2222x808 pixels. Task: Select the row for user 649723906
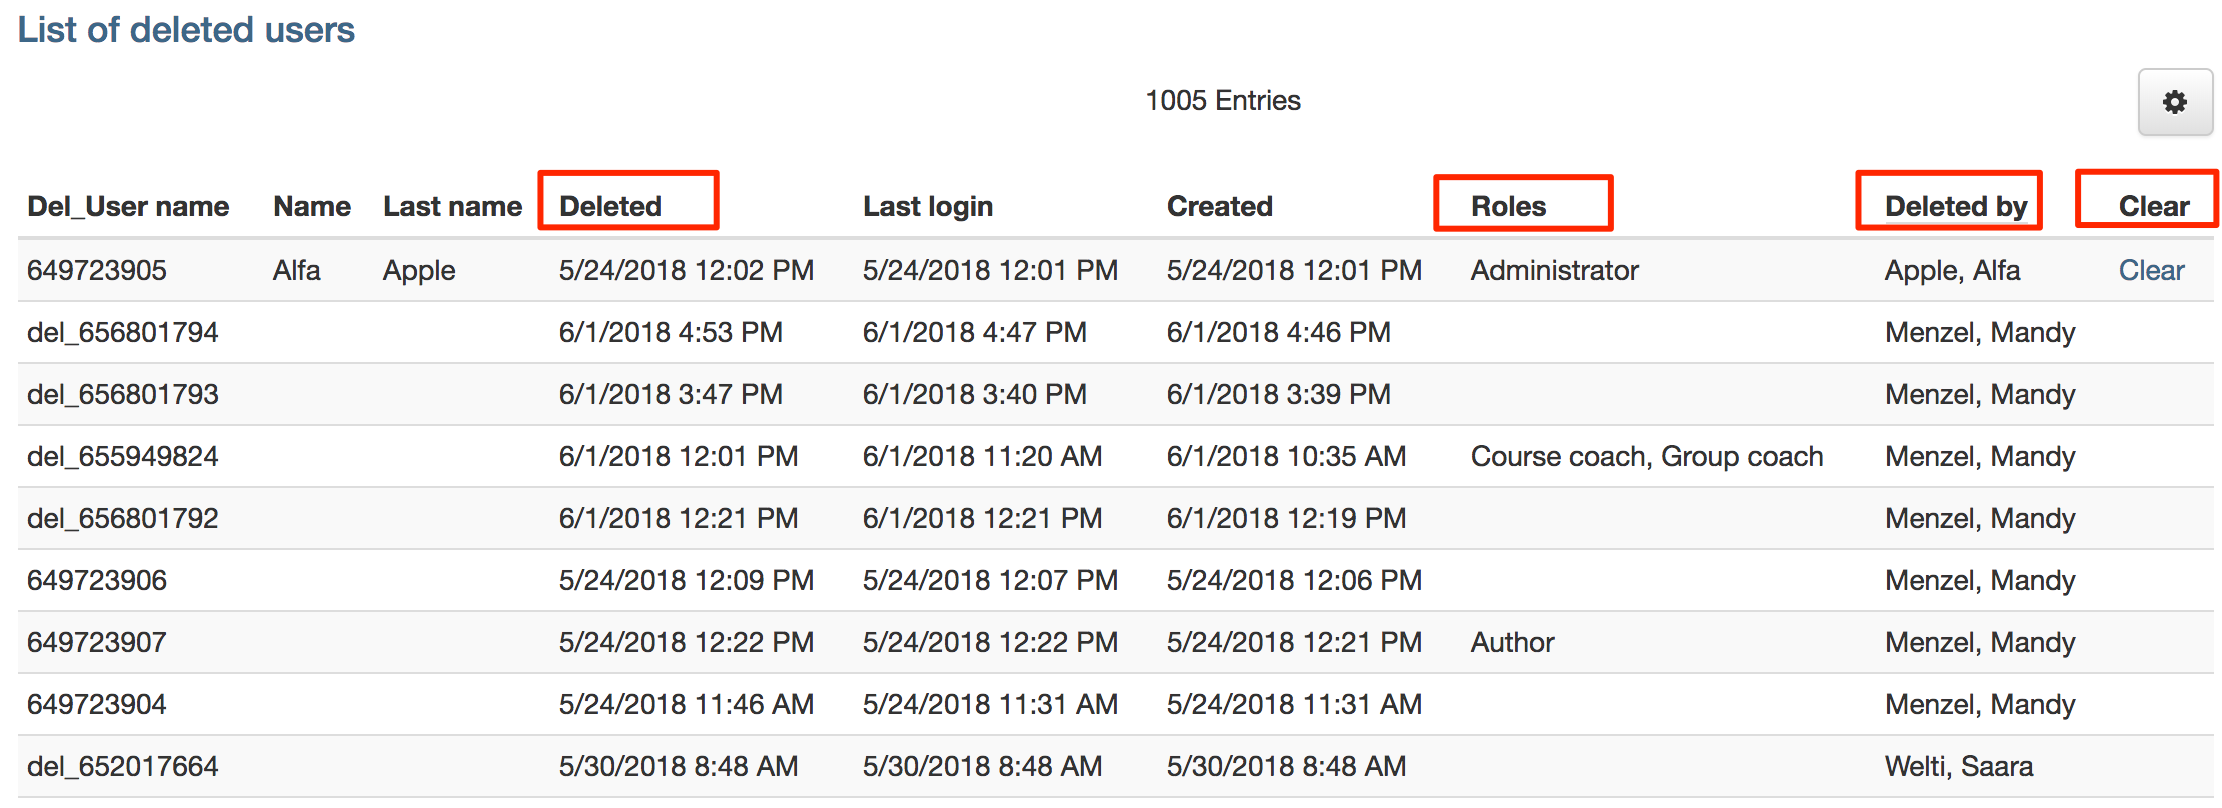click(1116, 580)
